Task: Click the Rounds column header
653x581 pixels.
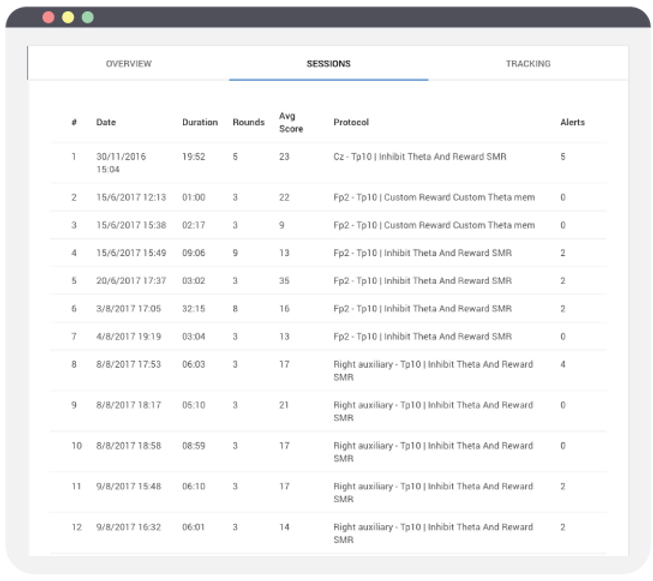Action: tap(248, 123)
